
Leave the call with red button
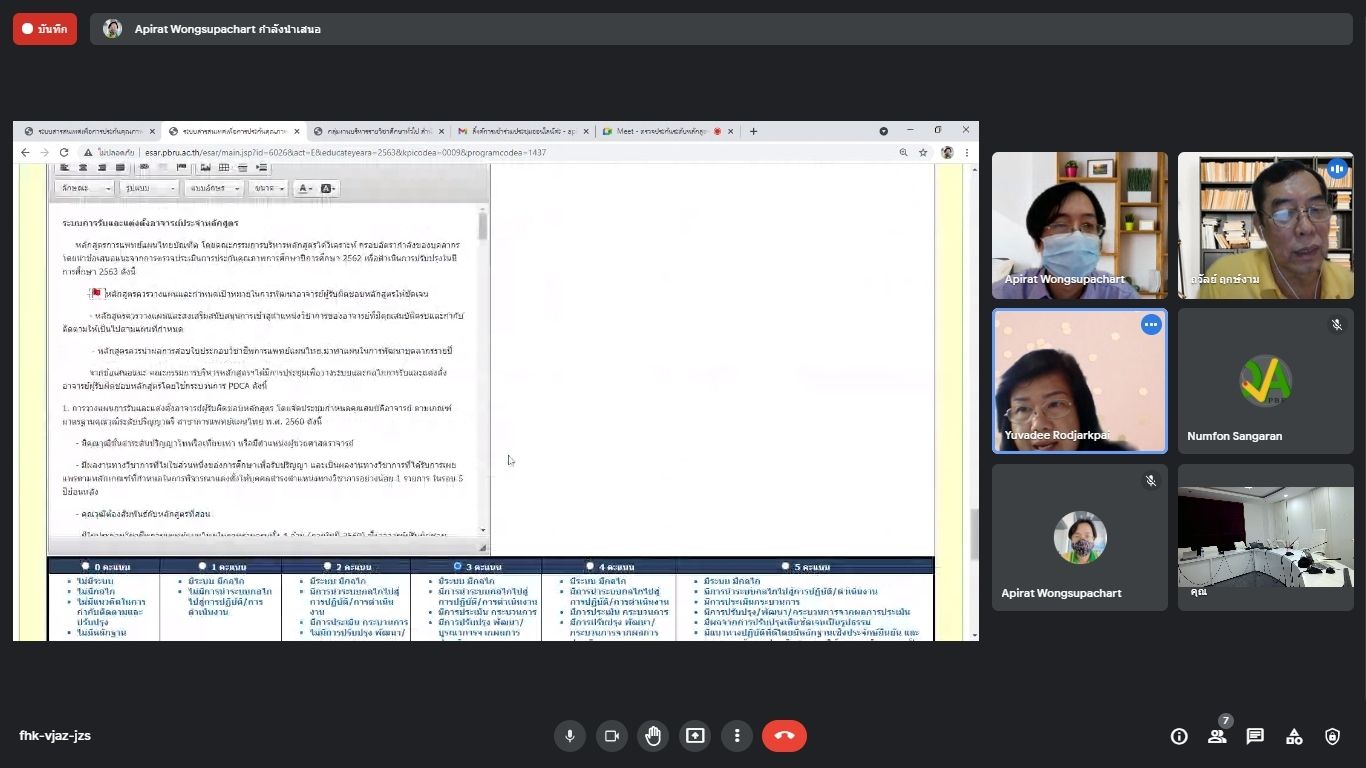784,736
